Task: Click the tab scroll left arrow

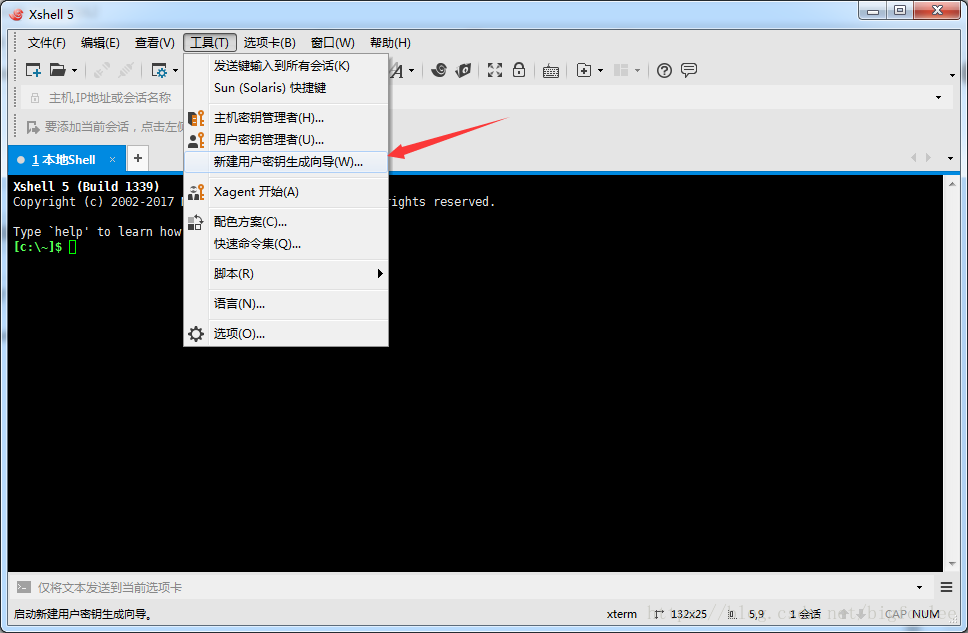Action: tap(914, 158)
